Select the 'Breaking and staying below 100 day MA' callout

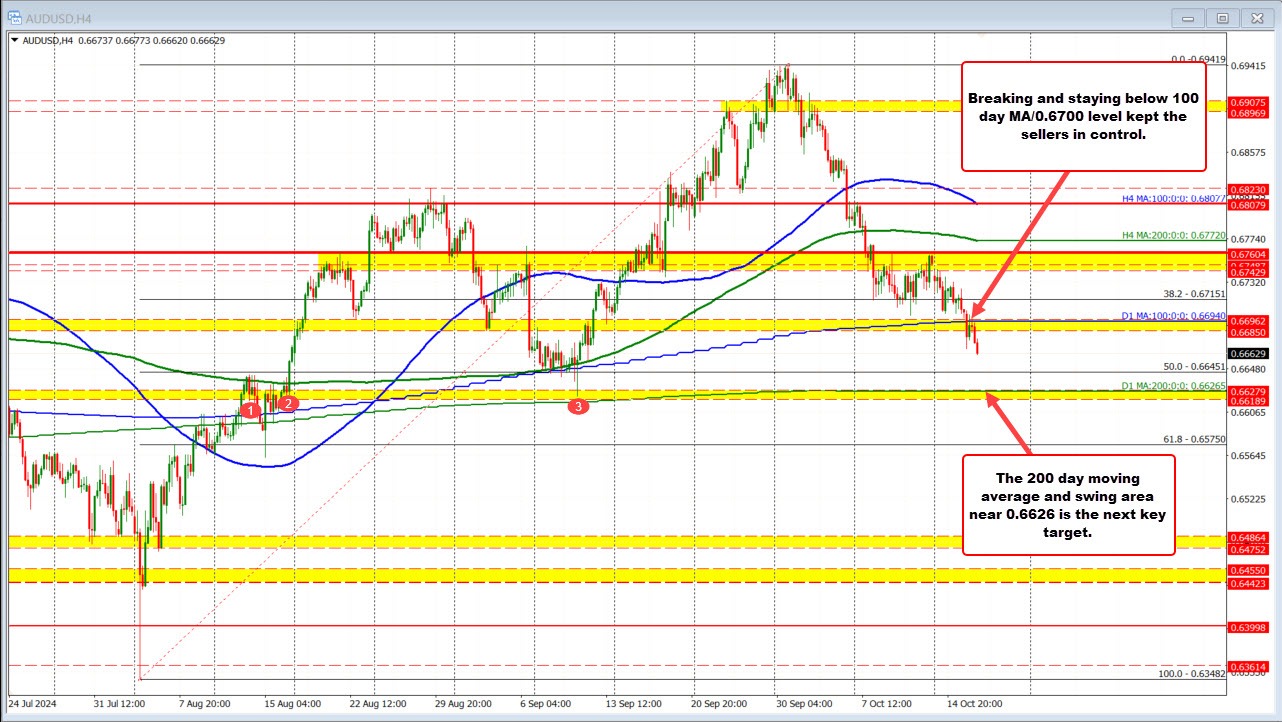(1082, 116)
